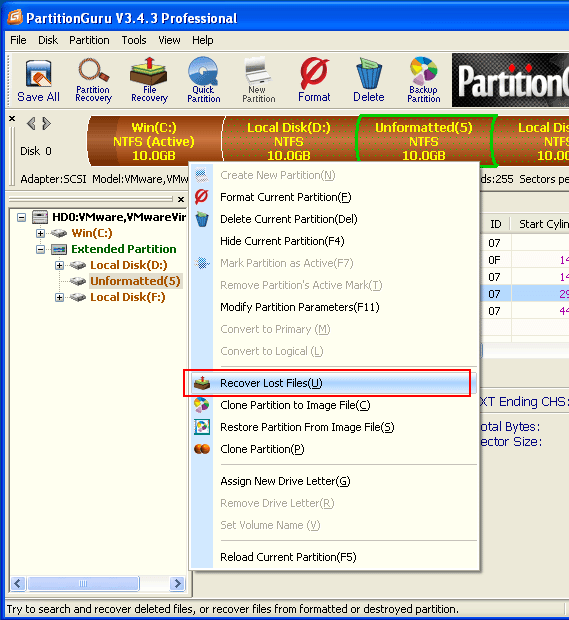
Task: Open Partition Recovery from the toolbar
Action: [93, 81]
